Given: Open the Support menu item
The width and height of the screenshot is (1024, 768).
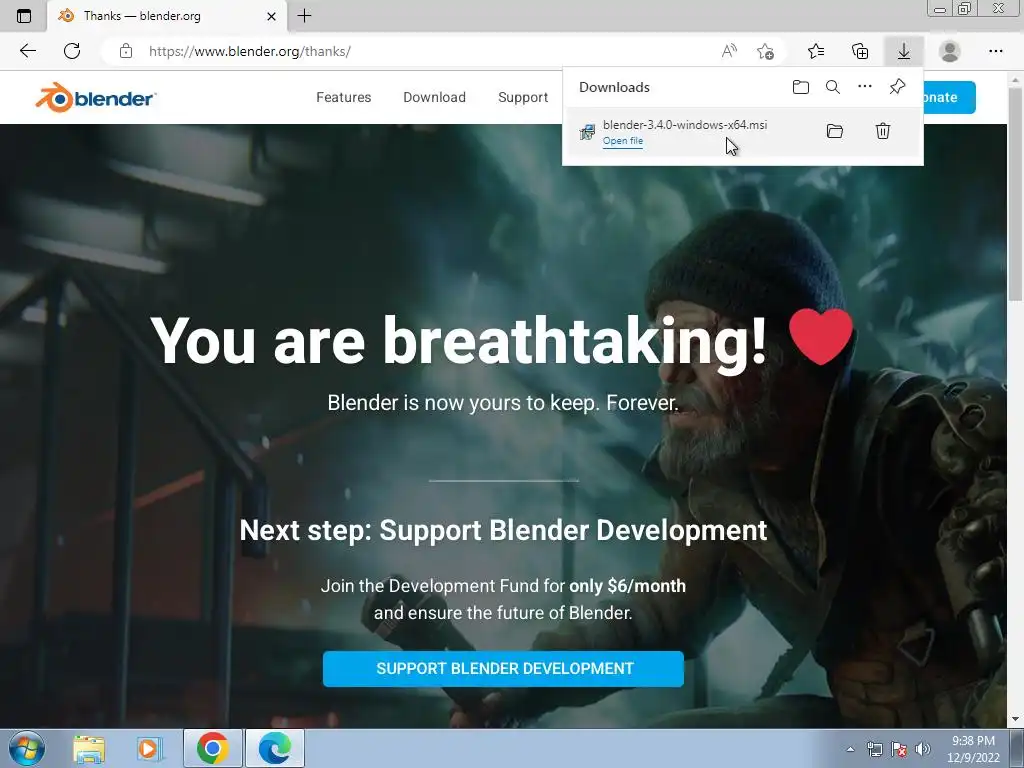Looking at the screenshot, I should (523, 97).
